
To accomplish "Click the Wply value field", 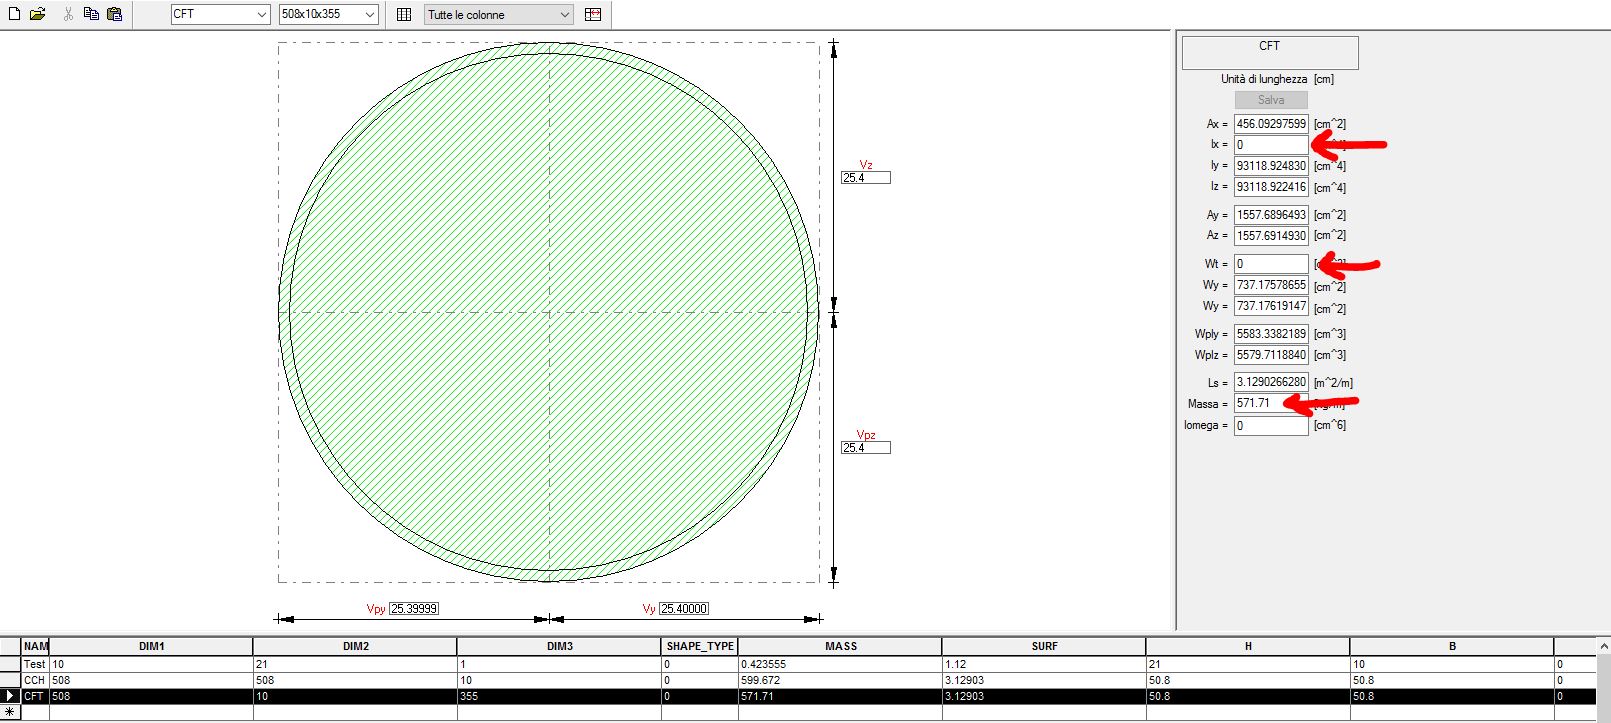I will tap(1271, 334).
